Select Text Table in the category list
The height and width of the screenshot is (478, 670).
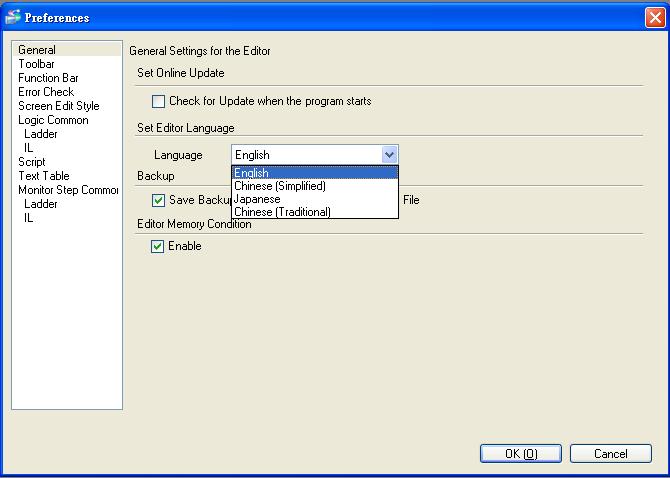point(43,176)
